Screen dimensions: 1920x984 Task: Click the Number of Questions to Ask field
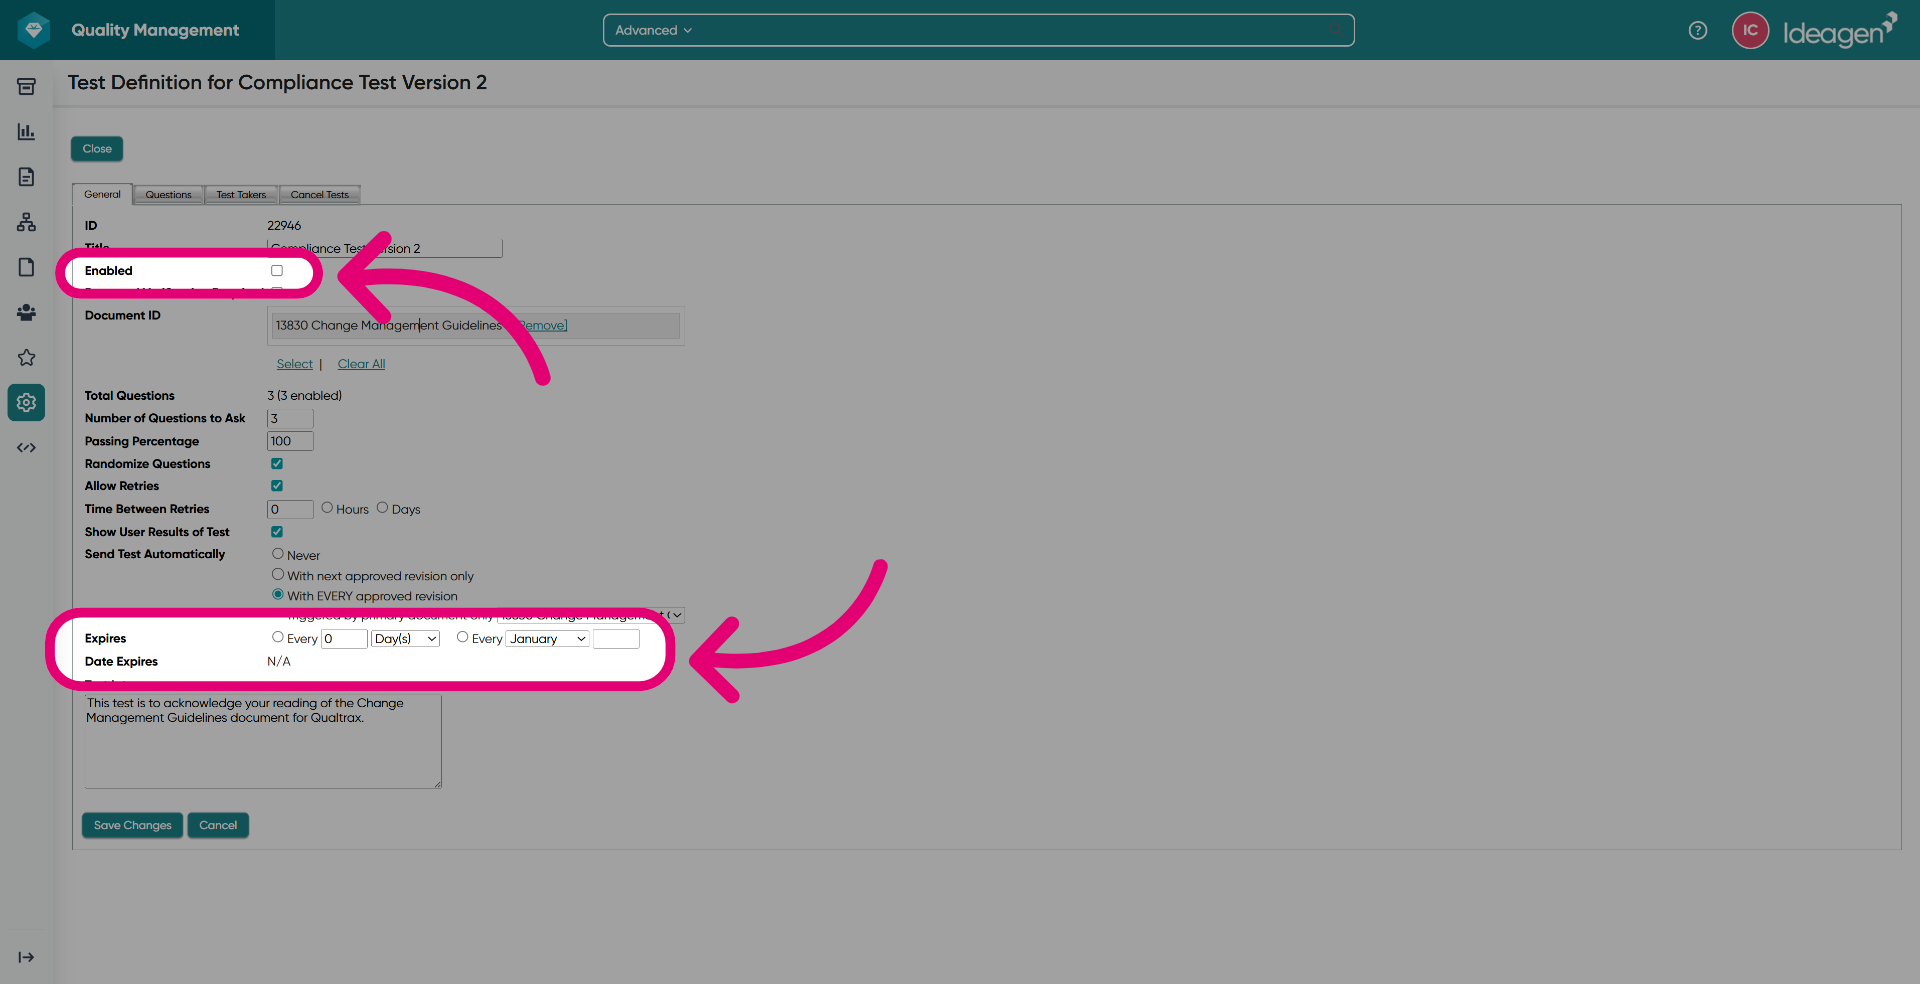290,418
